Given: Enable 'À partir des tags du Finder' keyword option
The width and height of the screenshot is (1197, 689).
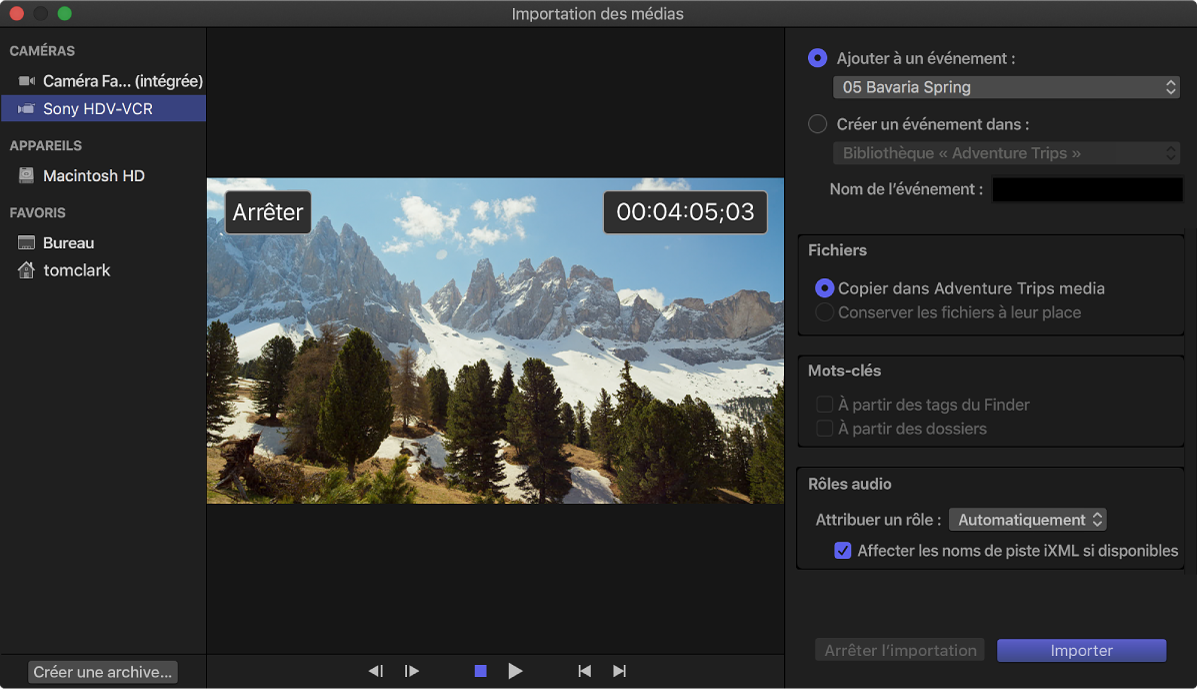Looking at the screenshot, I should click(824, 404).
